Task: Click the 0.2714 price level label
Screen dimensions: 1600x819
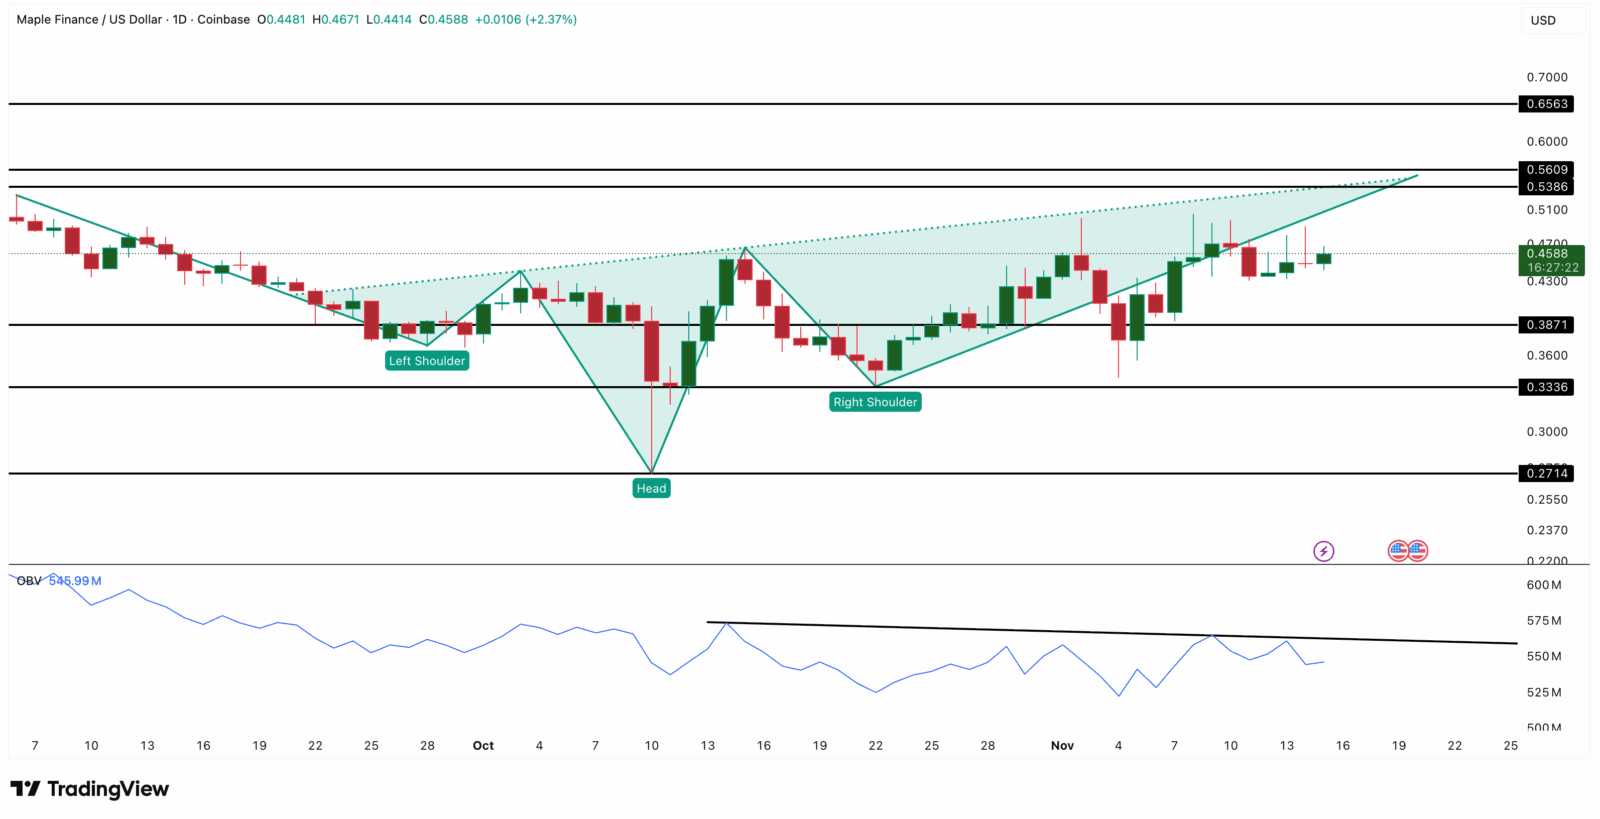Action: click(1546, 473)
